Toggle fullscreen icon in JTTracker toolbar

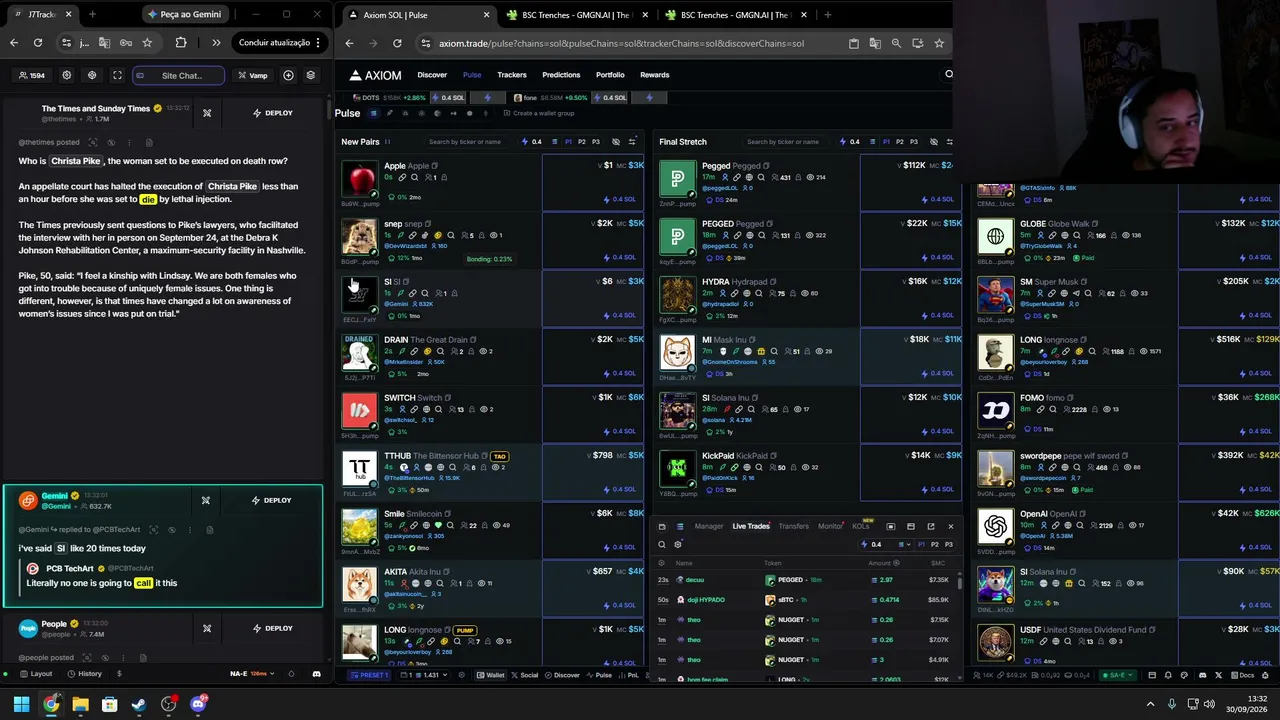(x=117, y=75)
